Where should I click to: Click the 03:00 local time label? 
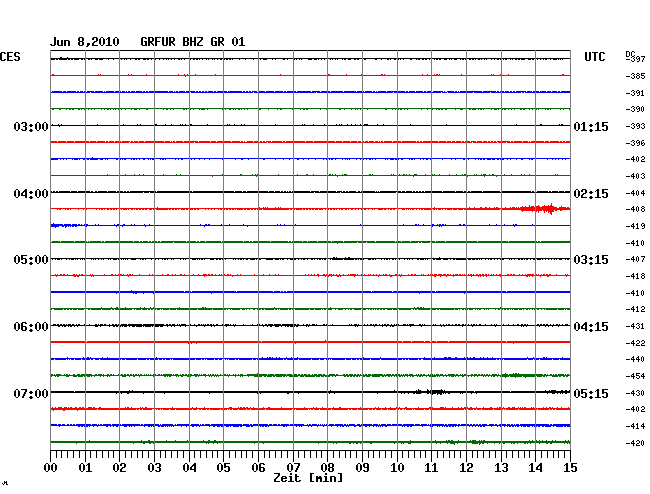point(31,126)
